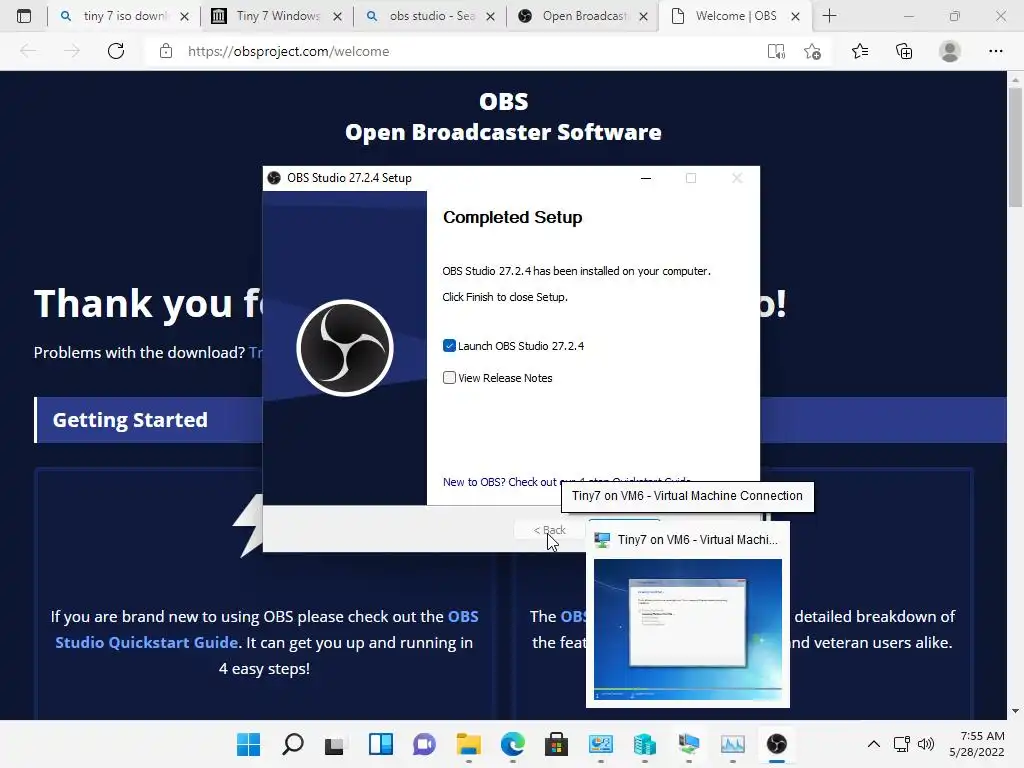
Task: Open taskbar Search magnifier
Action: click(x=293, y=744)
